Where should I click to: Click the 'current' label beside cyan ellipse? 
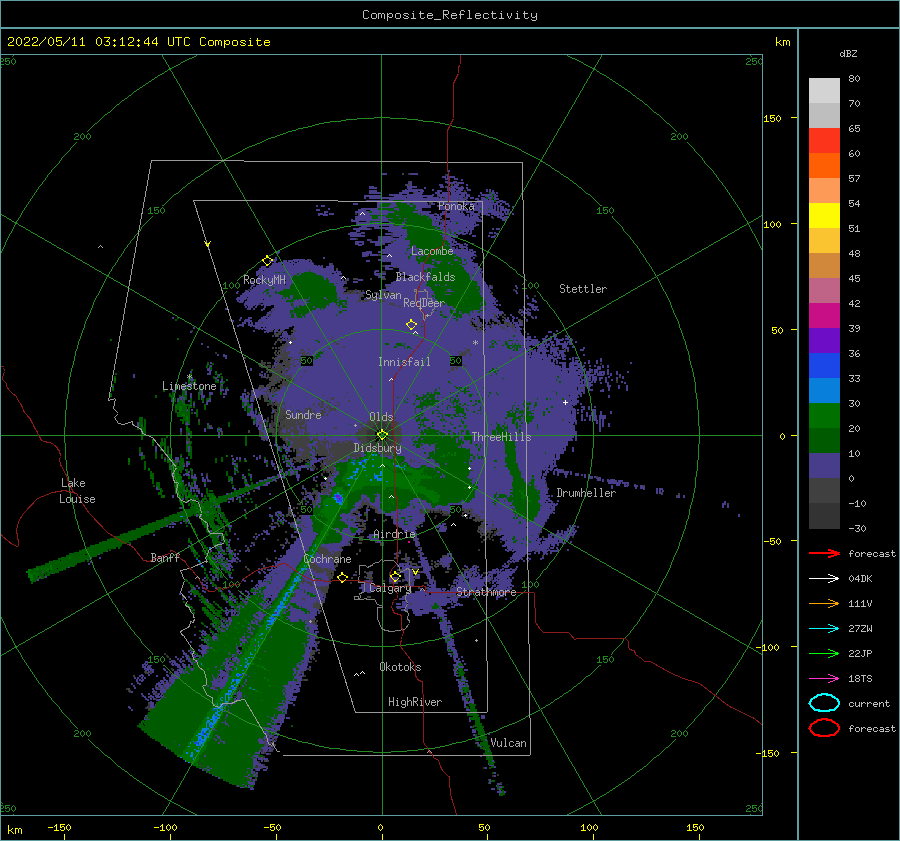[x=869, y=703]
